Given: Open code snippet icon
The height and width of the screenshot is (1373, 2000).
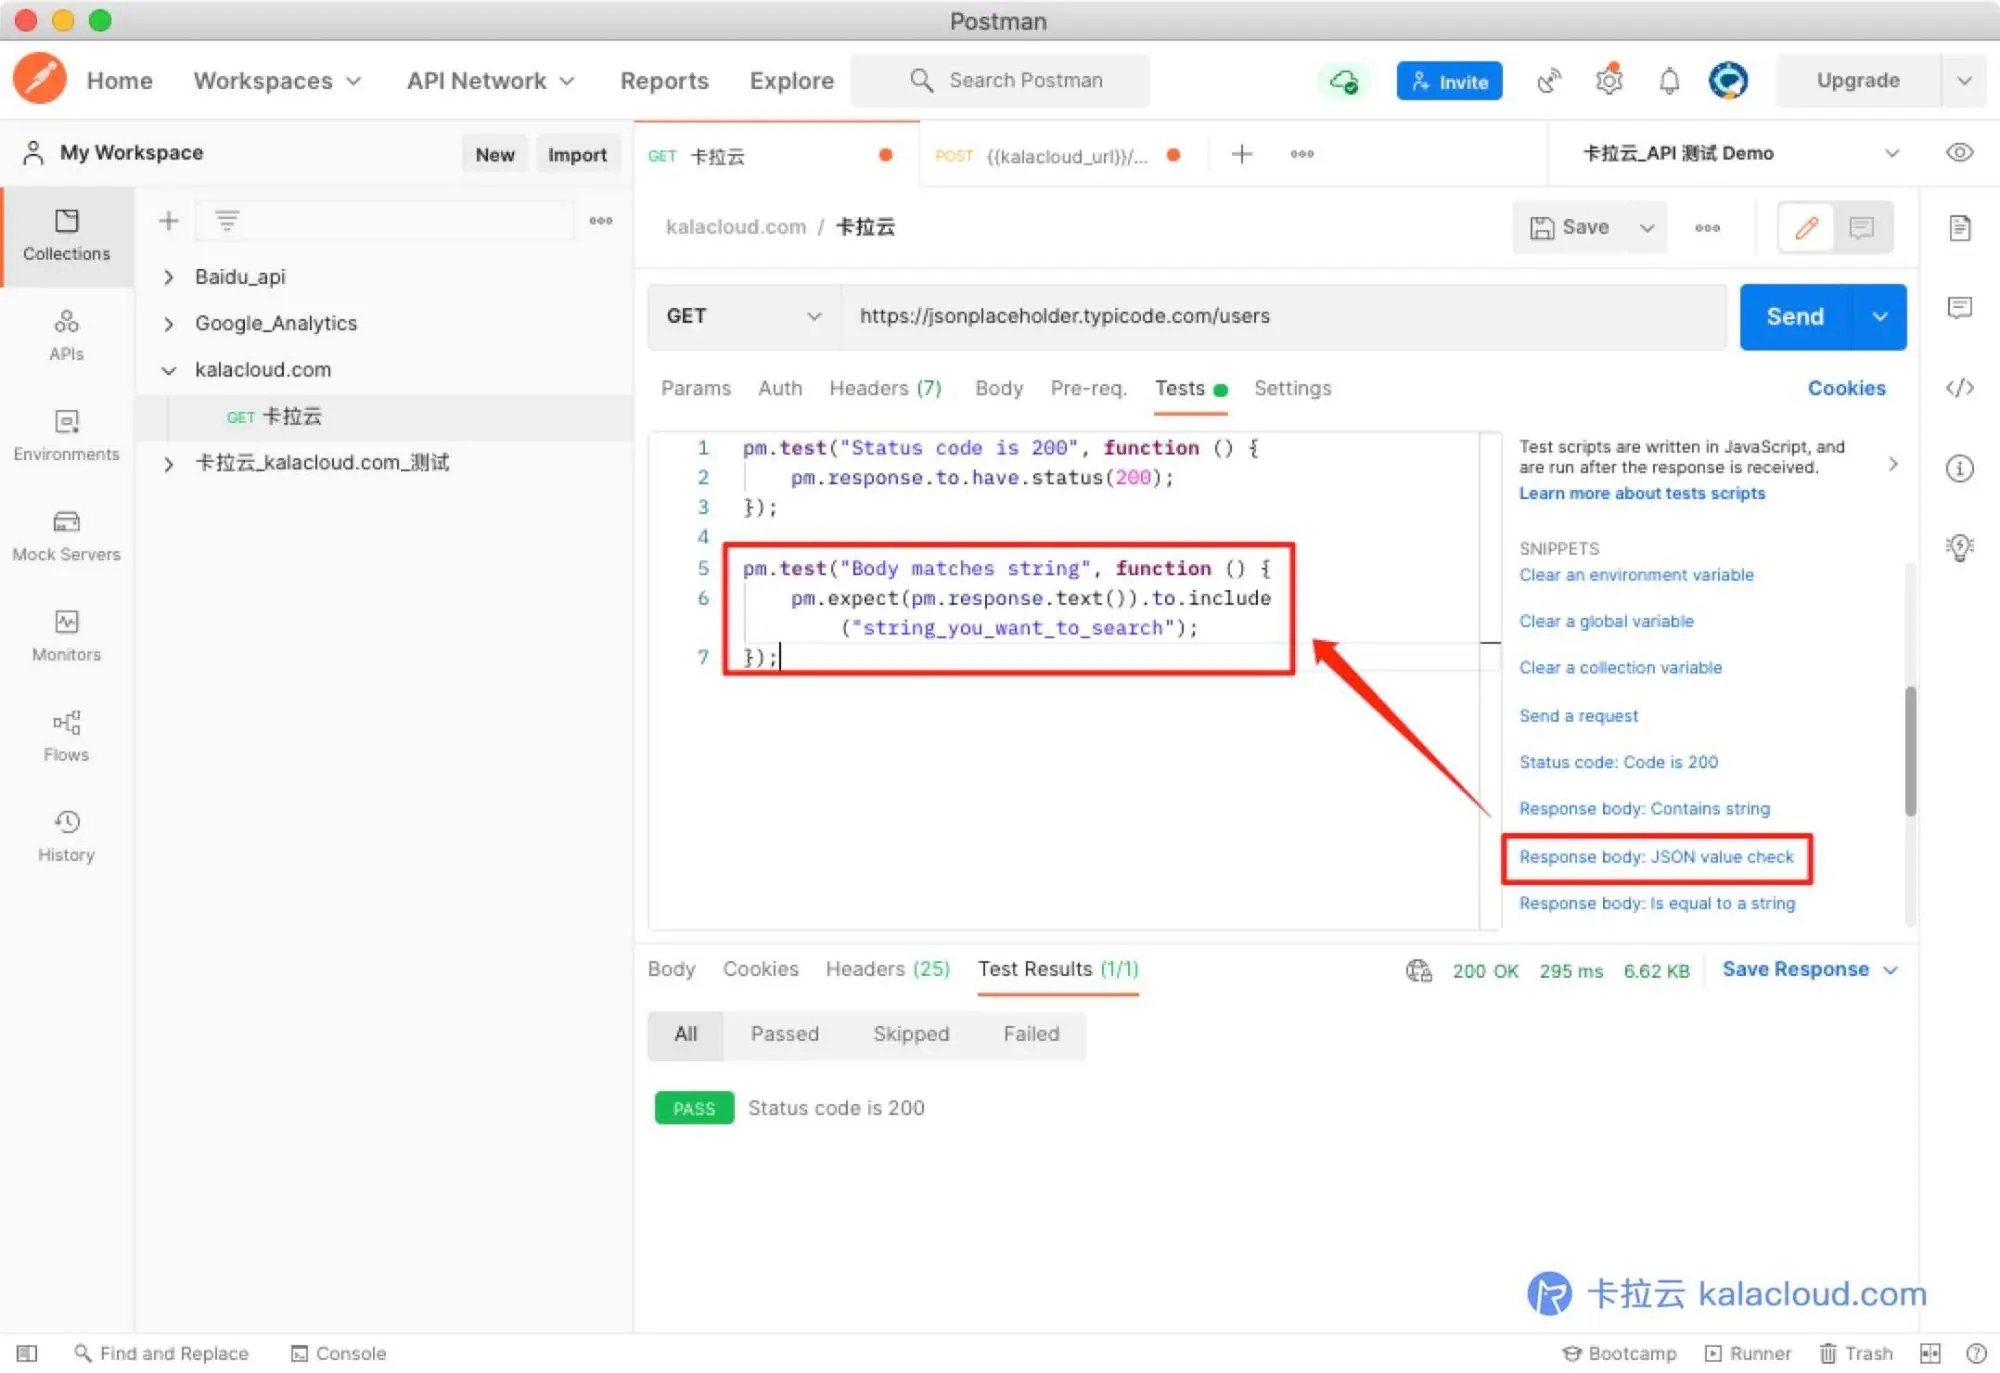Looking at the screenshot, I should [1960, 388].
